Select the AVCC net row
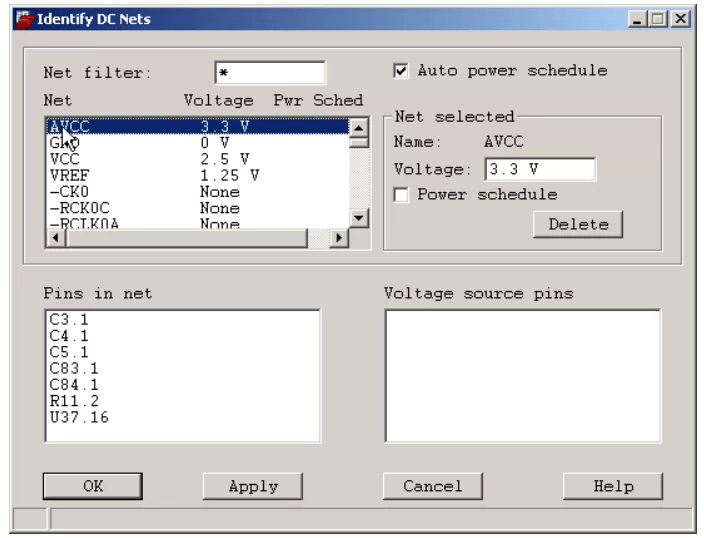Image resolution: width=704 pixels, height=538 pixels. pyautogui.click(x=198, y=126)
